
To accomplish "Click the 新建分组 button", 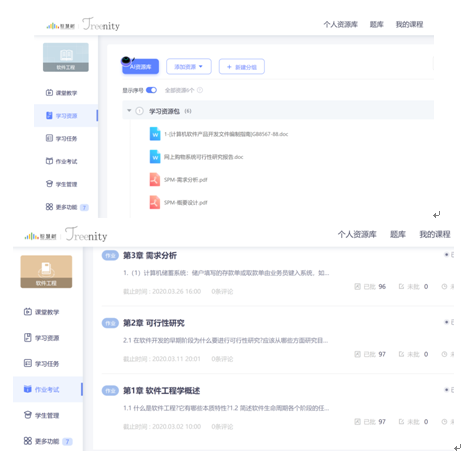I will pyautogui.click(x=242, y=67).
